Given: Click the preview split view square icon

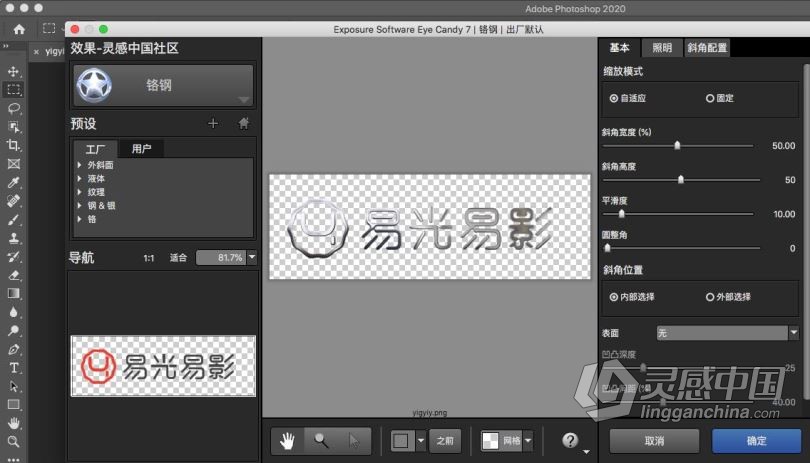Looking at the screenshot, I should 401,441.
